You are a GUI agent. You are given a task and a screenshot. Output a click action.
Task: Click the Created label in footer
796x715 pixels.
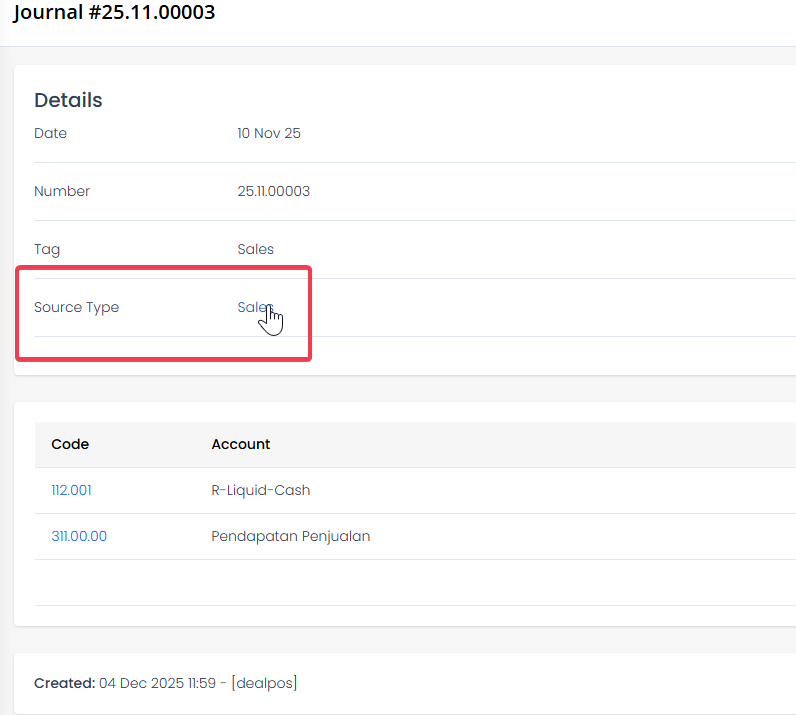point(64,684)
